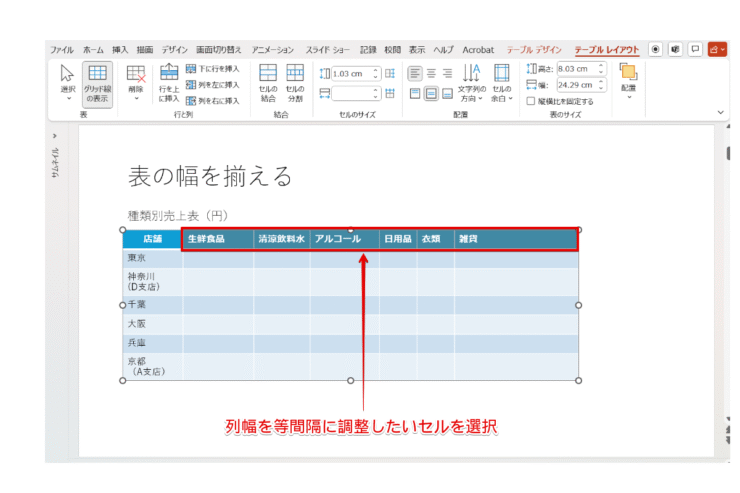Switch to アニメーション tab

(x=273, y=50)
